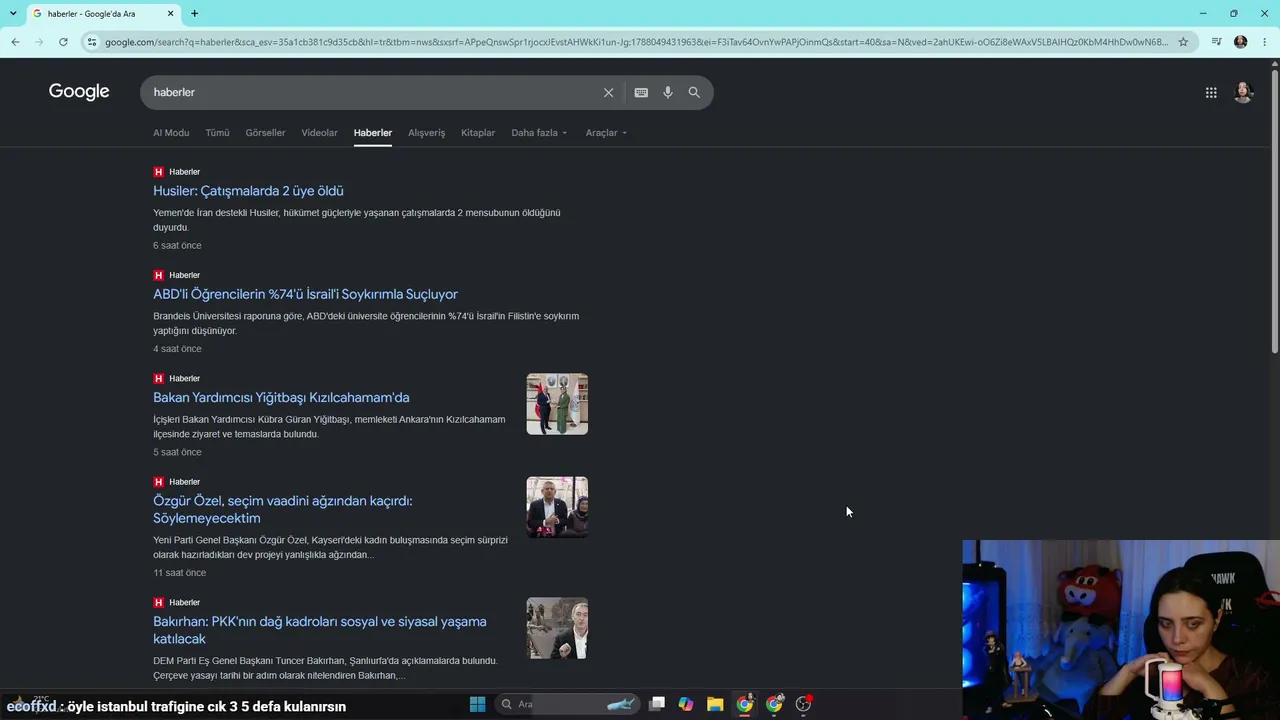Click the snippet starting "Brandeis Üniversitesi raporuna göre"
This screenshot has height=720, width=1280.
[366, 323]
